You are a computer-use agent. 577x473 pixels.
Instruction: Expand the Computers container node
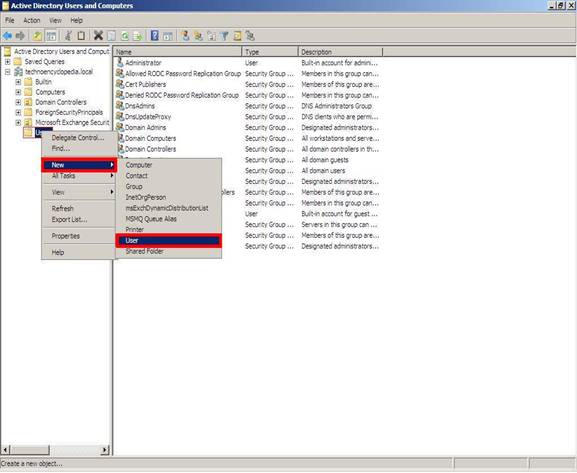coord(18,92)
